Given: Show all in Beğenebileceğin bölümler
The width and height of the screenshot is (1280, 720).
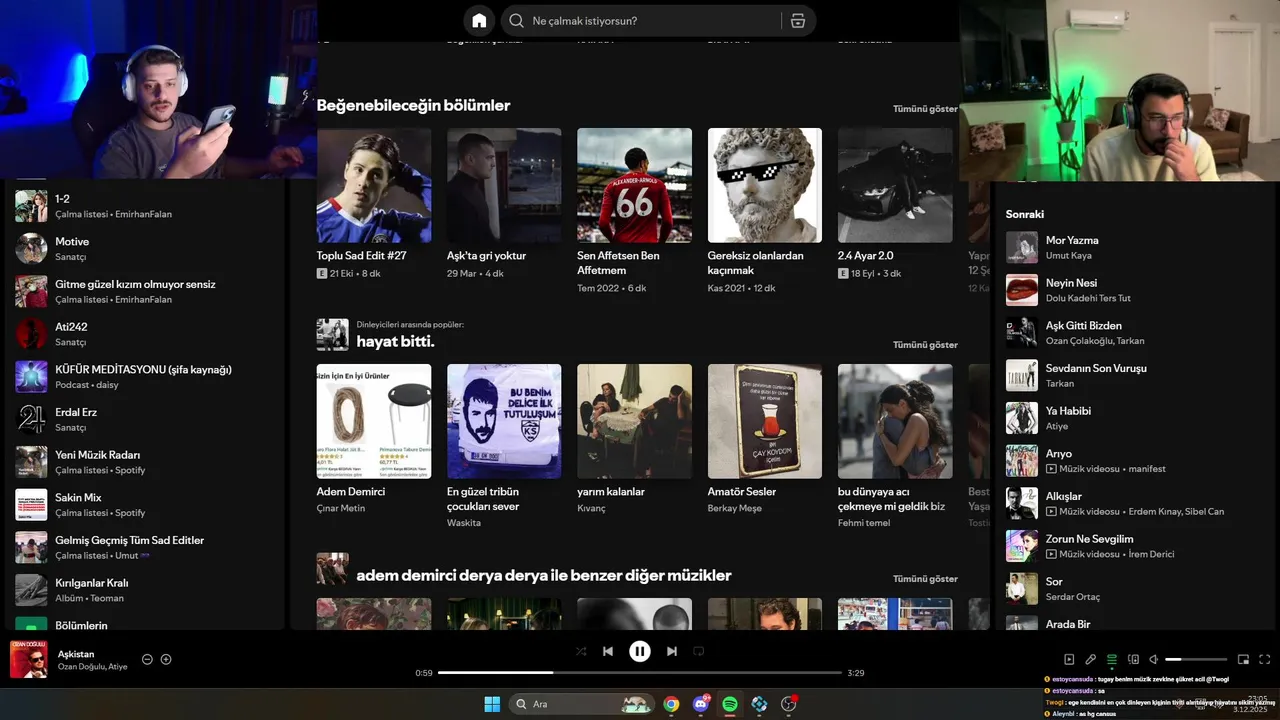Looking at the screenshot, I should click(925, 108).
